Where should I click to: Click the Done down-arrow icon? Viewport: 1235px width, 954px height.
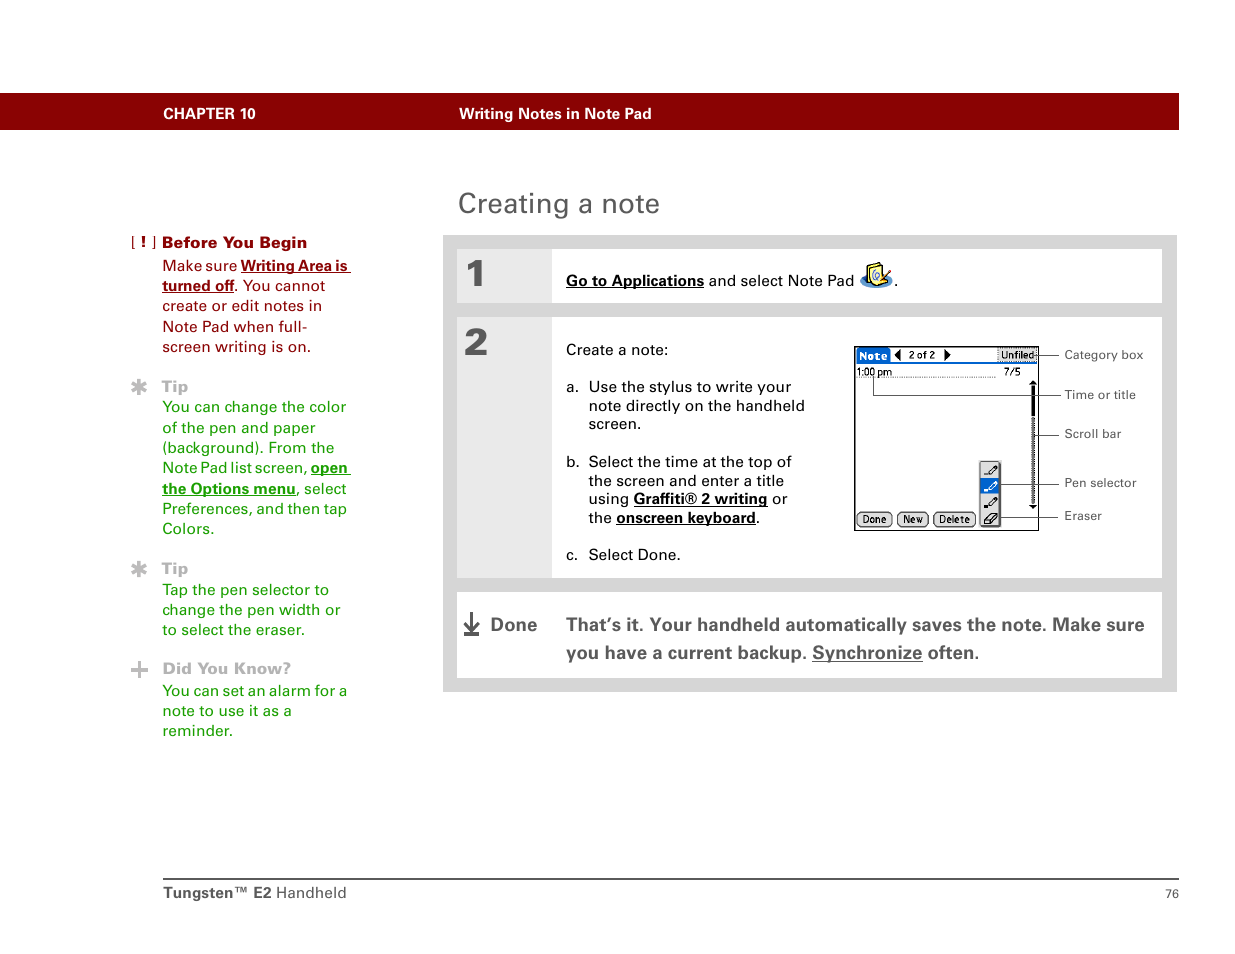[472, 625]
